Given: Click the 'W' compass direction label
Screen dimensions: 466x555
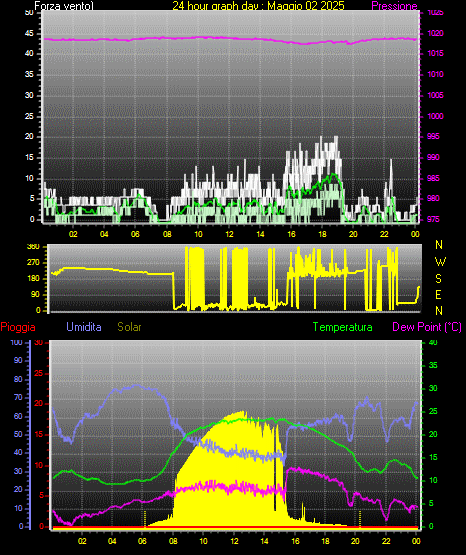Looking at the screenshot, I should (x=440, y=262).
